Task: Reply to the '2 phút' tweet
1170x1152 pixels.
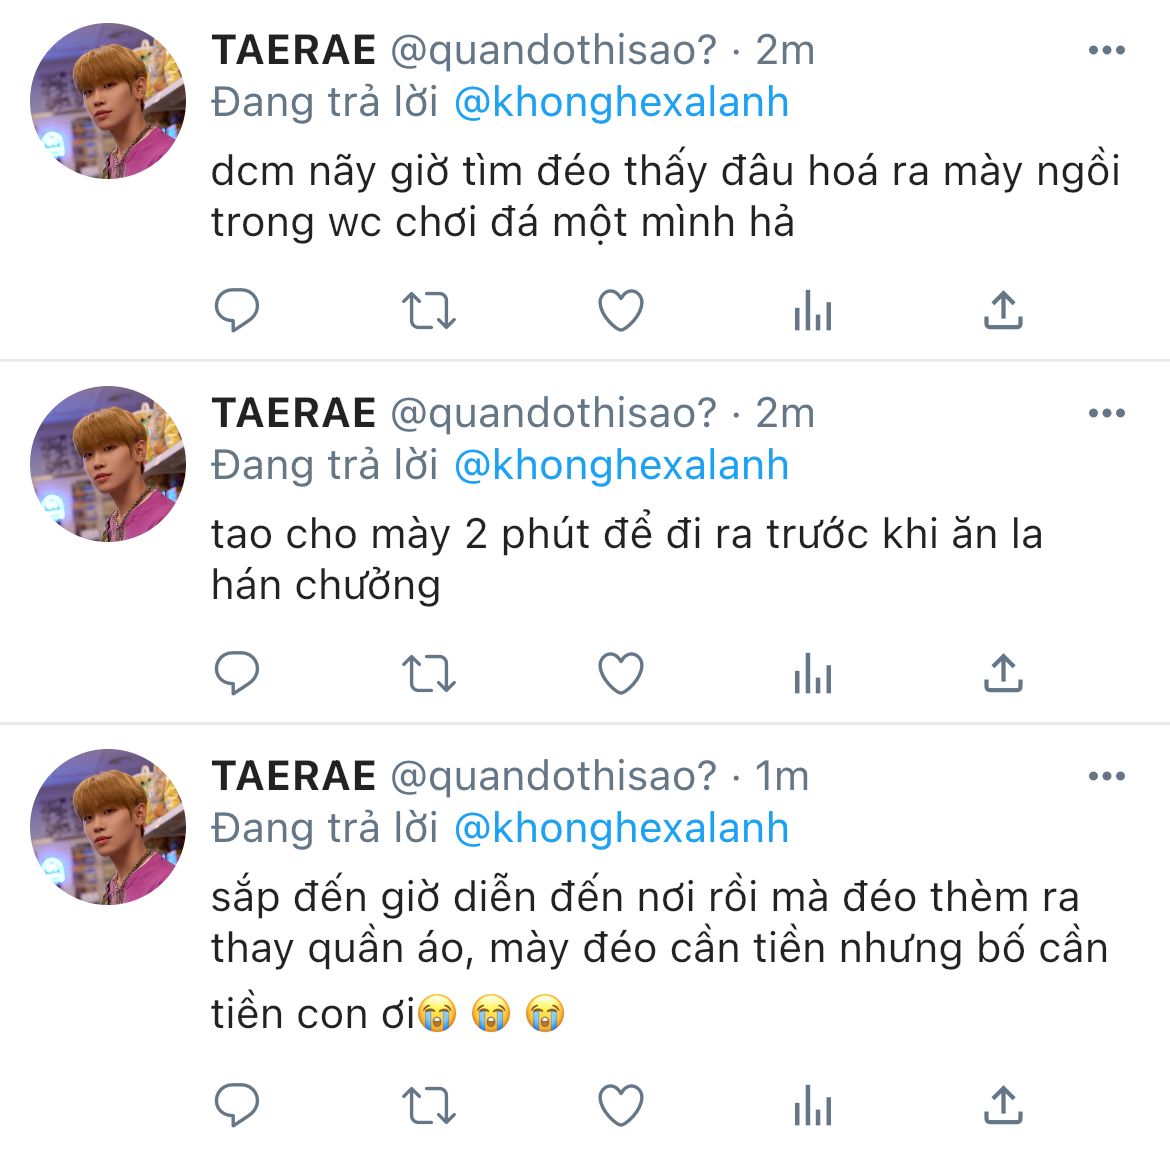Action: 237,673
